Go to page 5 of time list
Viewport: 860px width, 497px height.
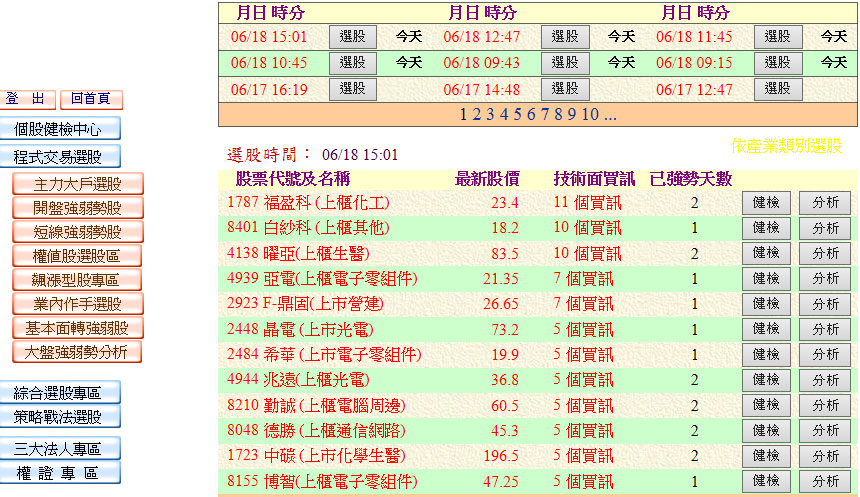coord(517,114)
